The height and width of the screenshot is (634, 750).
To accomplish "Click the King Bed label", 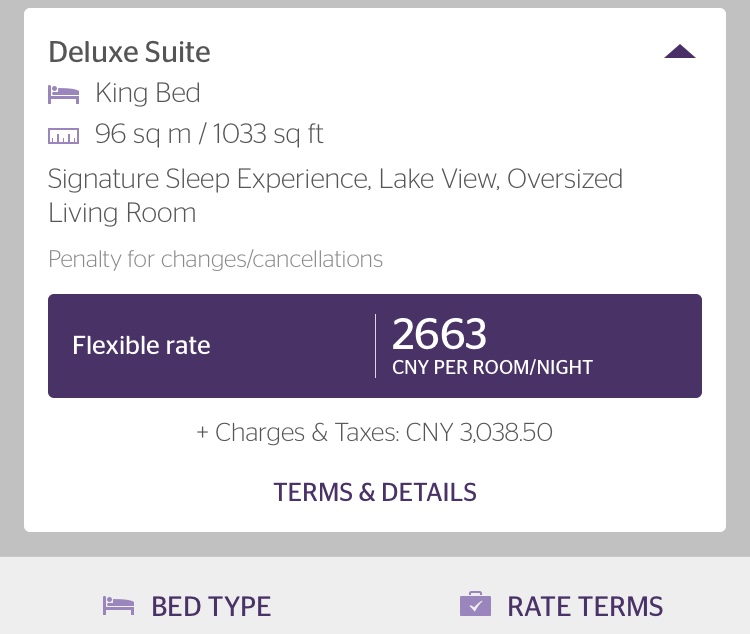I will tap(148, 93).
